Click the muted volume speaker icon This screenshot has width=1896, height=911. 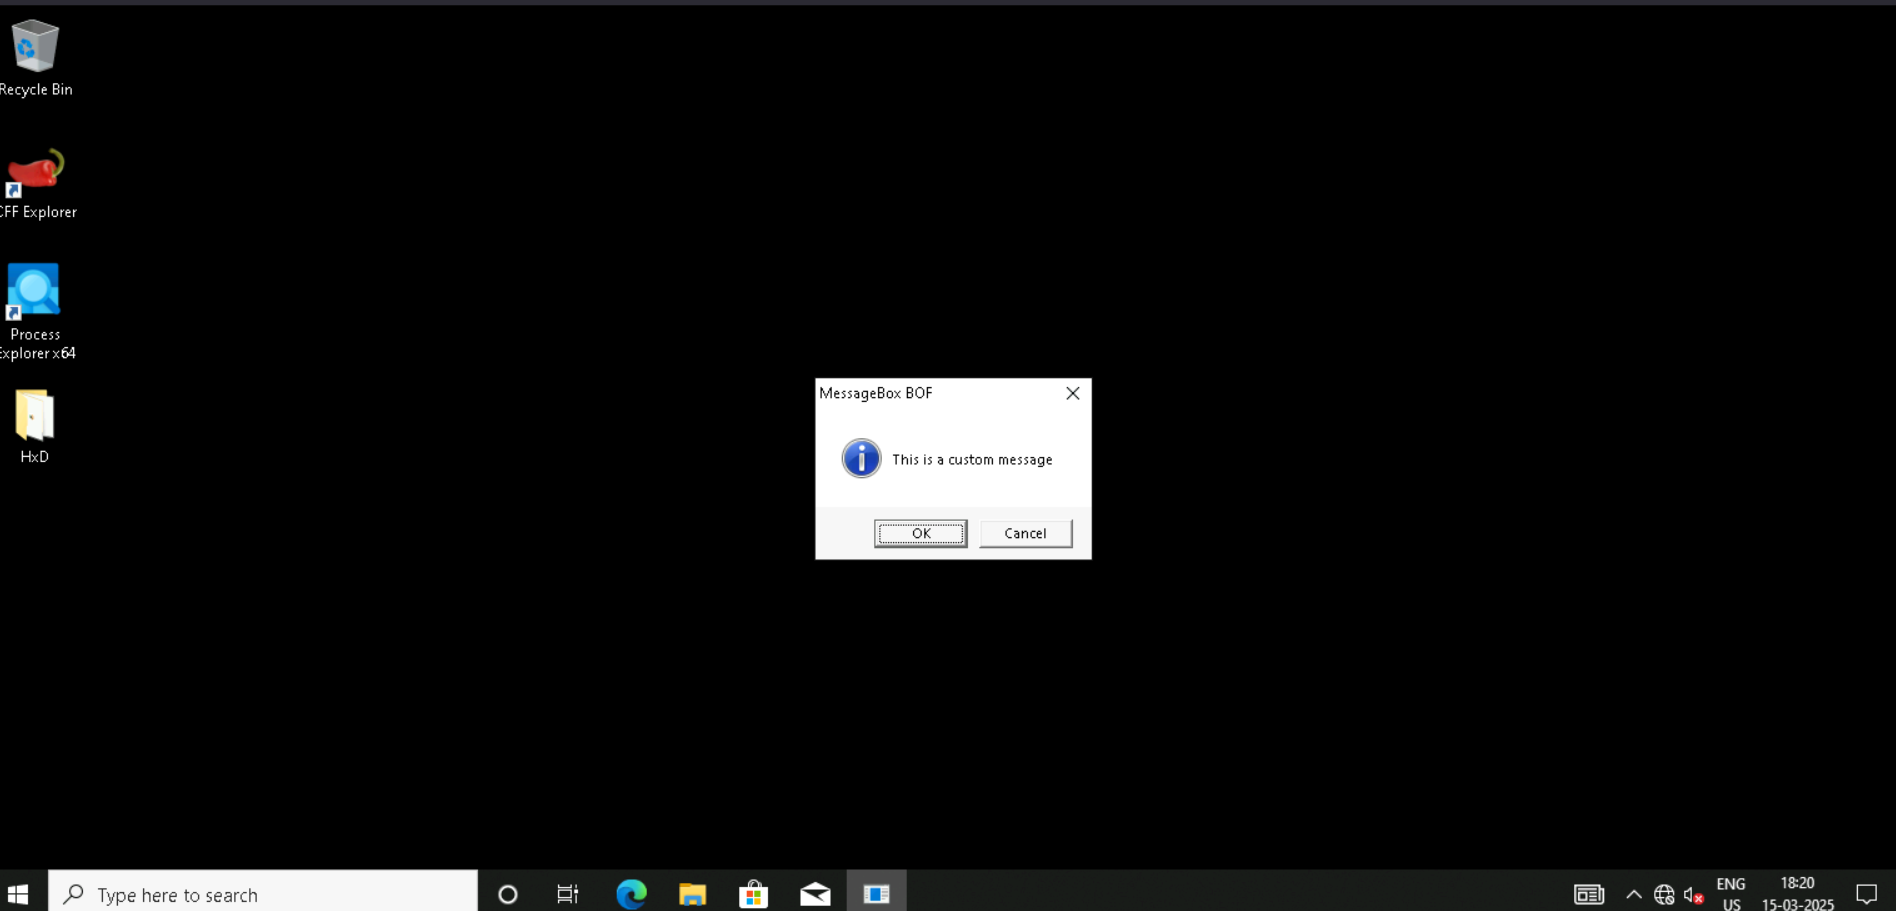pyautogui.click(x=1693, y=895)
